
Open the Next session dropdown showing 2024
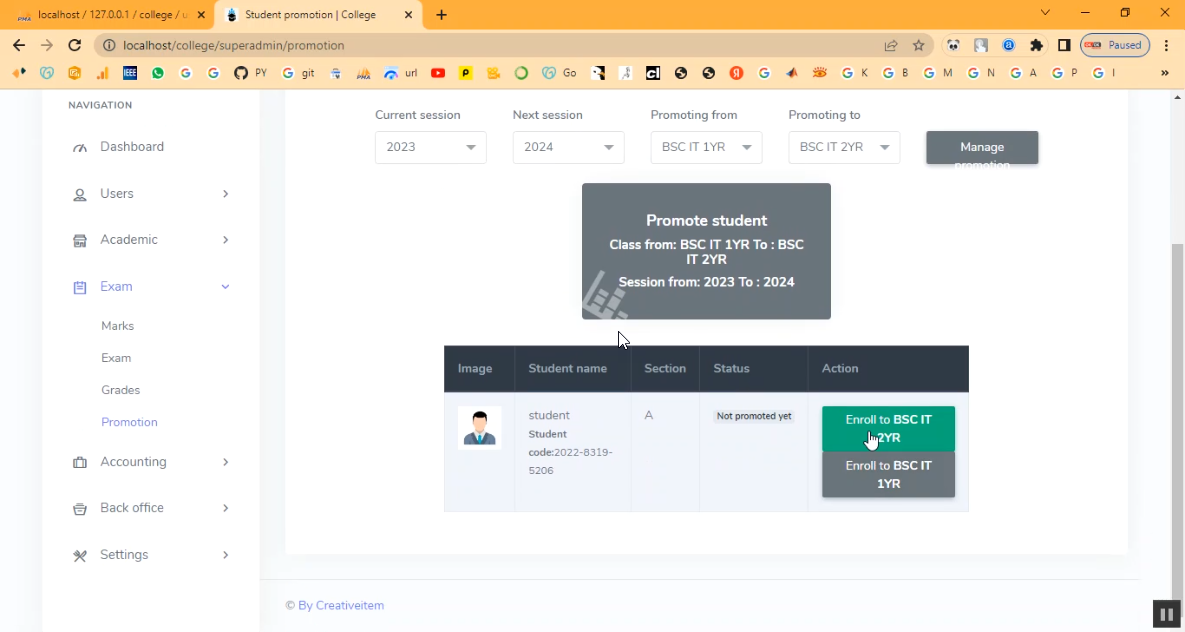point(568,147)
